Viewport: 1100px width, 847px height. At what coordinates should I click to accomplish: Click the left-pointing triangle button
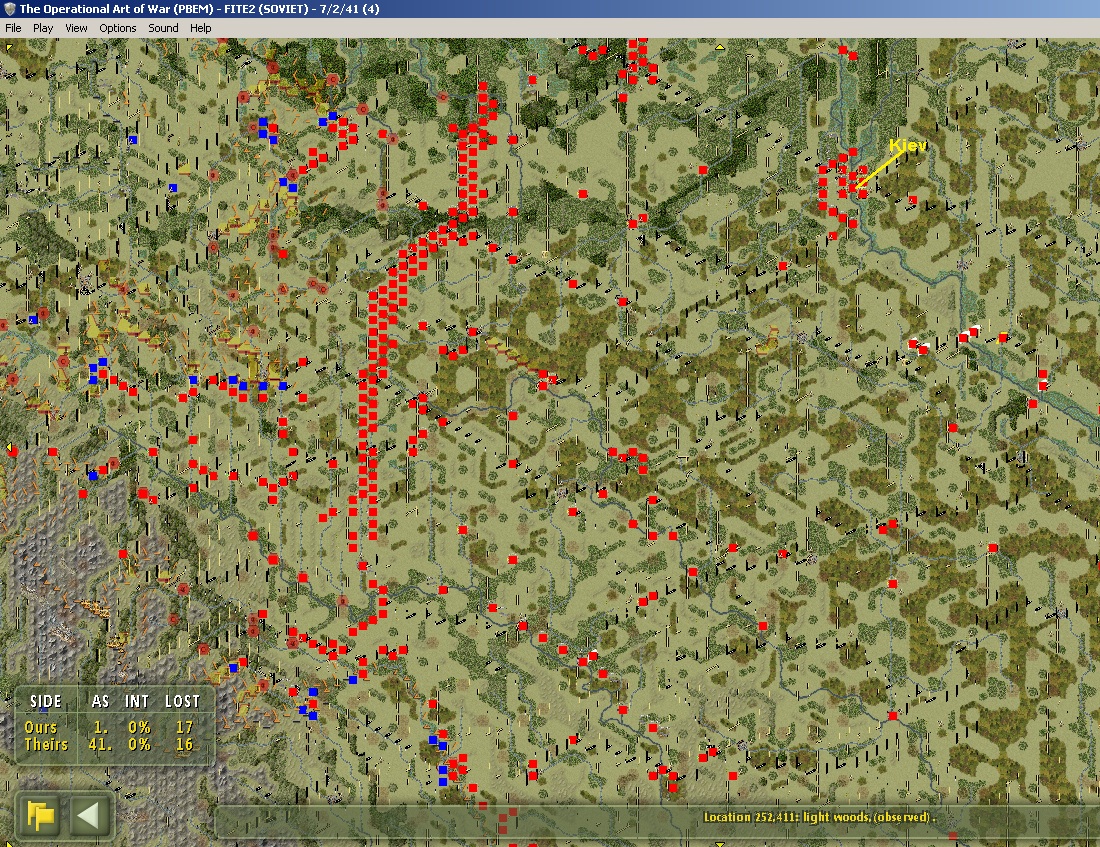click(88, 815)
